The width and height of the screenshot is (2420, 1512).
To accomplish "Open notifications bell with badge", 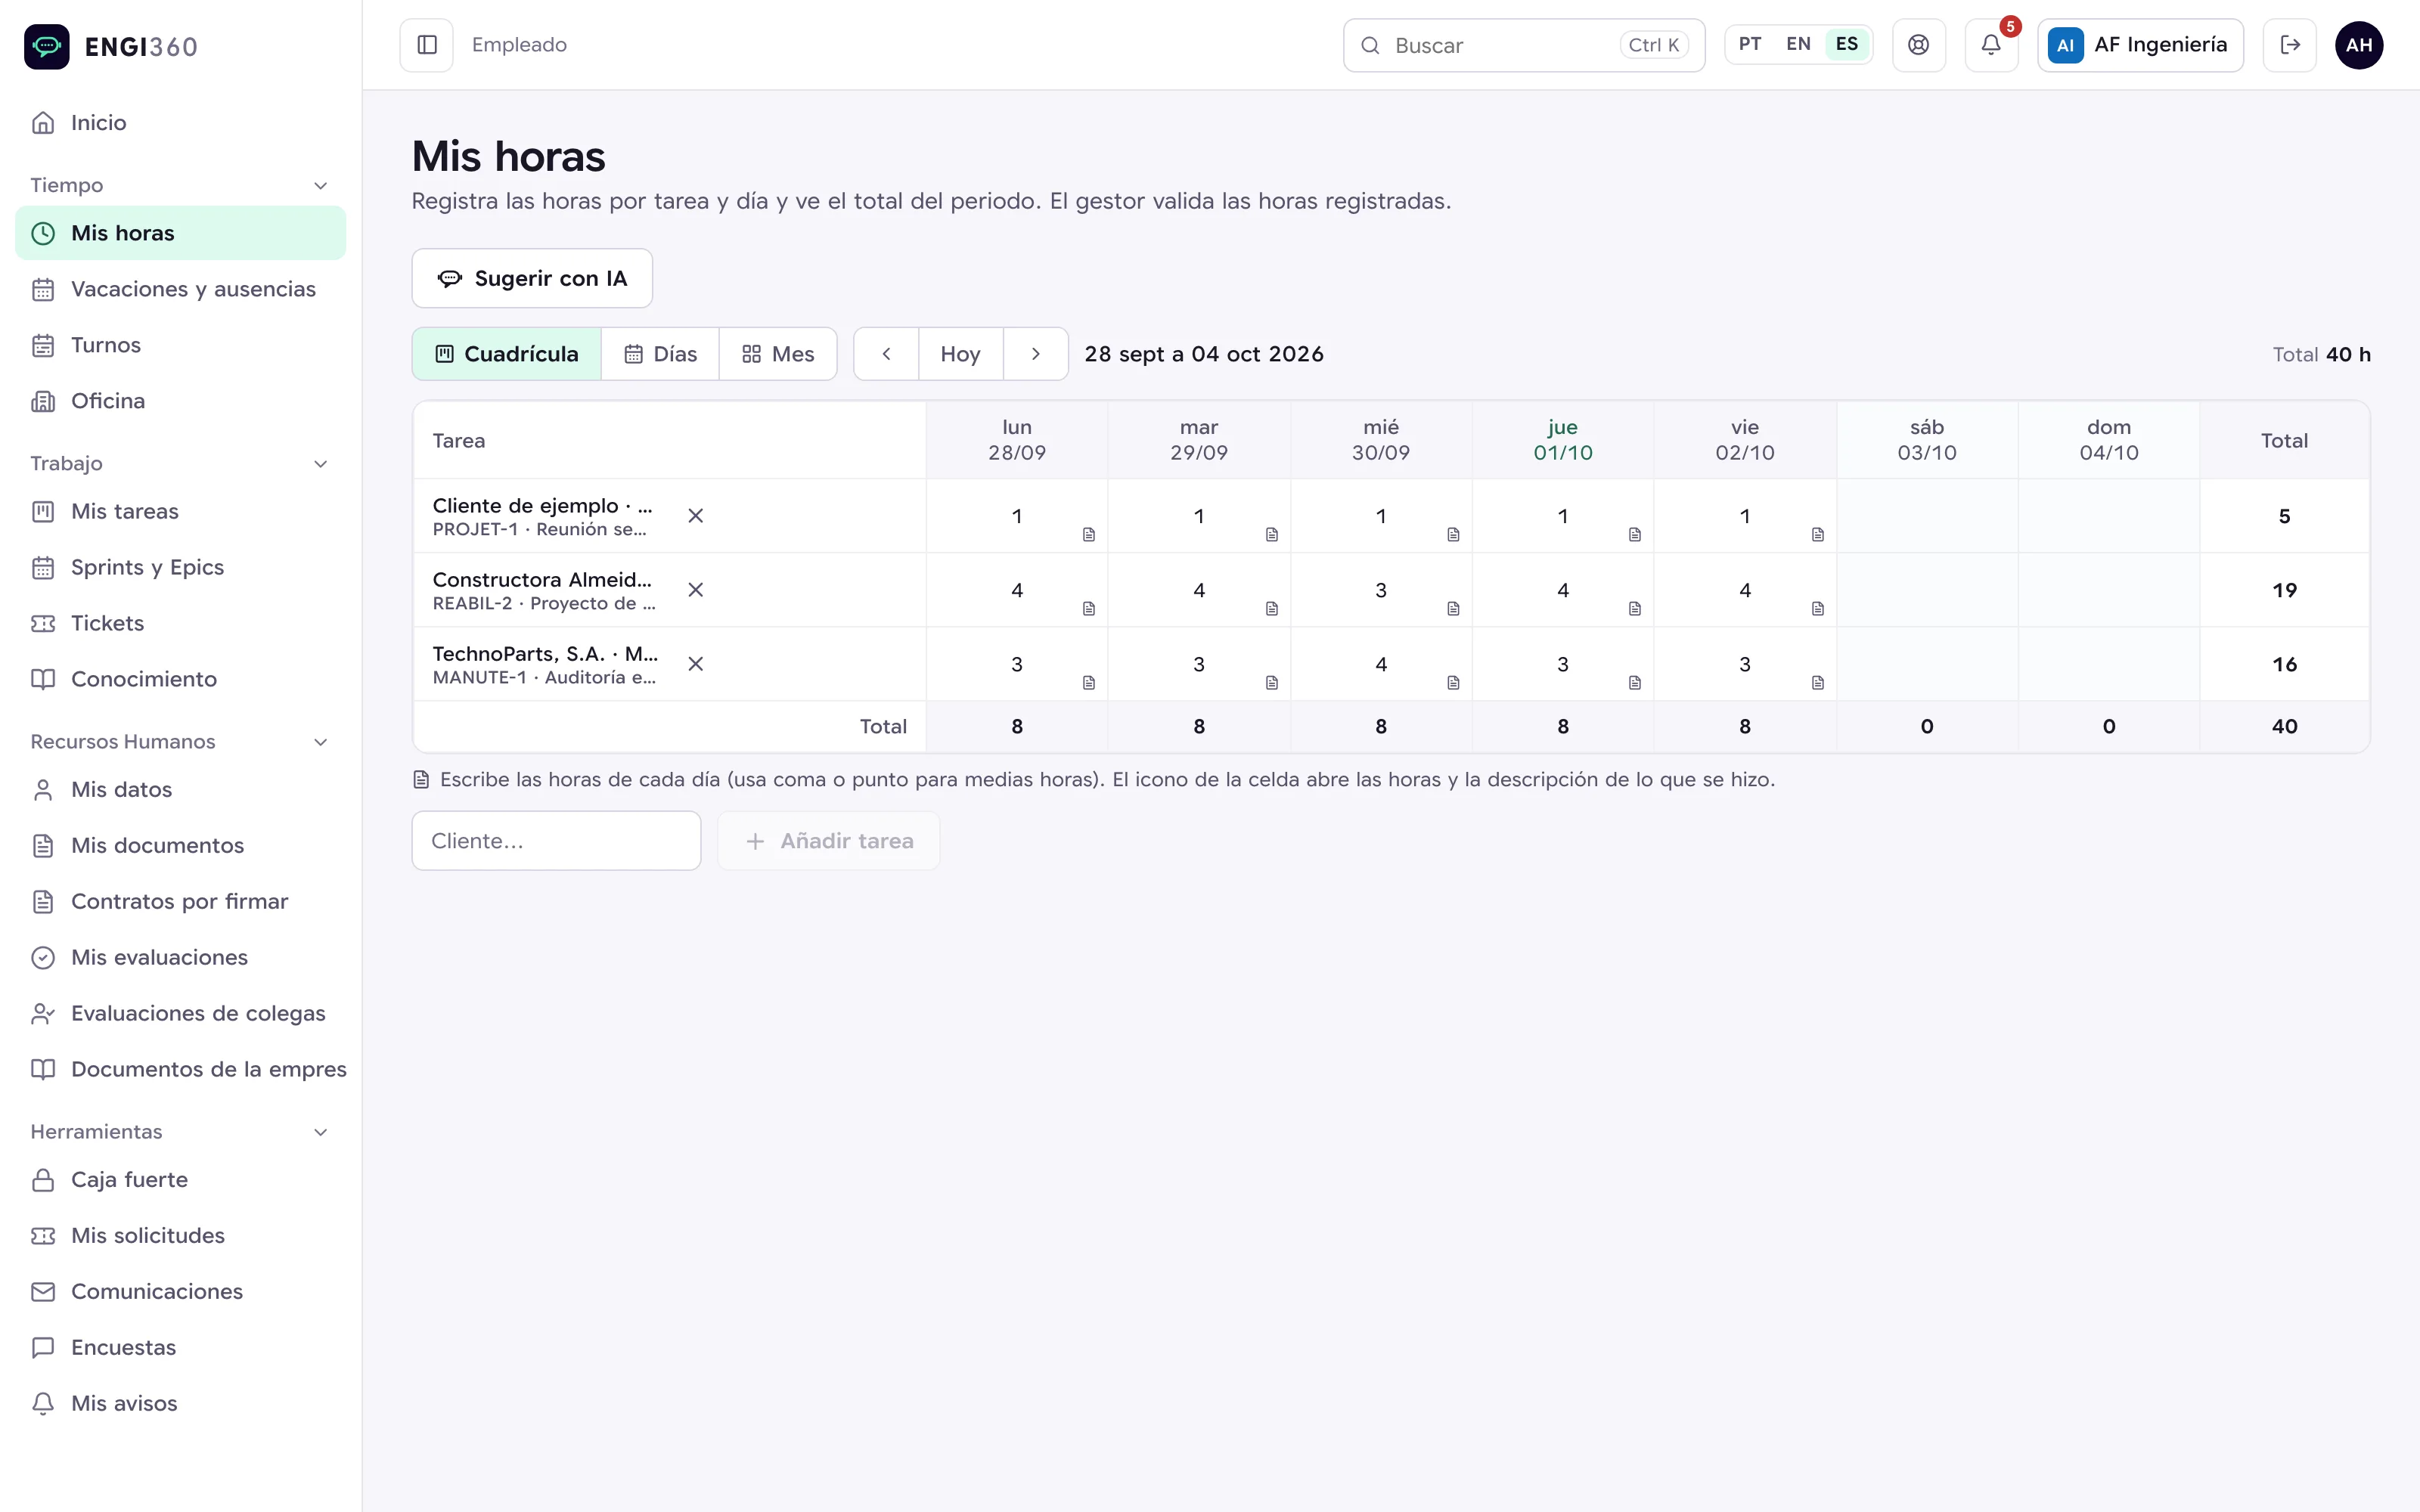I will pos(1991,45).
